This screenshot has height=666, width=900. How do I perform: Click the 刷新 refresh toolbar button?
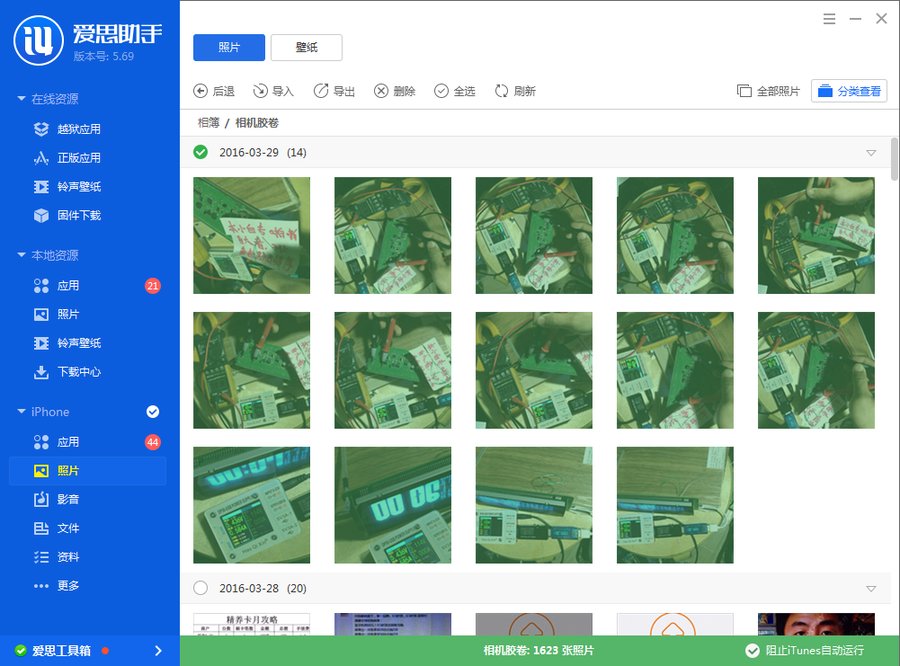pos(515,91)
